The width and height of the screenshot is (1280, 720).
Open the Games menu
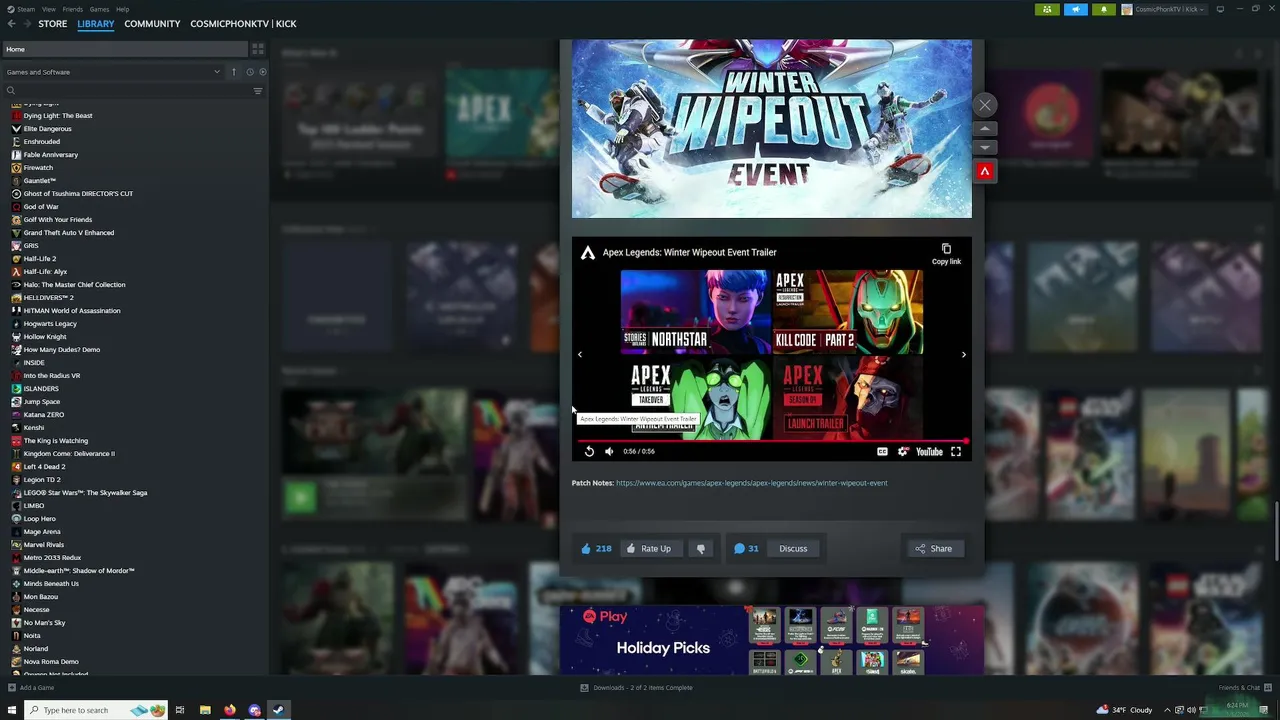(x=99, y=9)
